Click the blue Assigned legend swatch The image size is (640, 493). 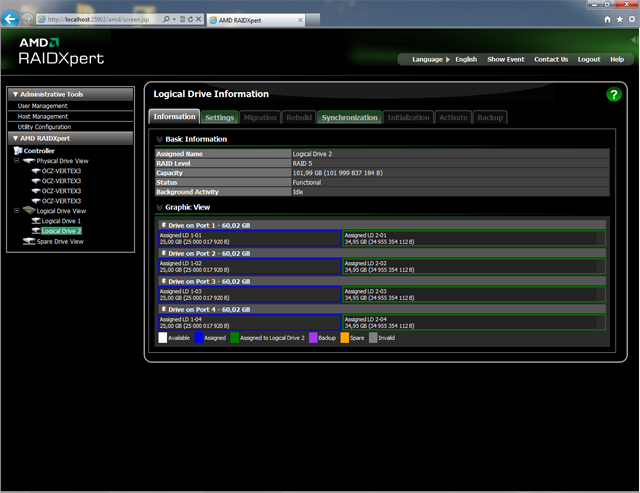click(x=199, y=338)
